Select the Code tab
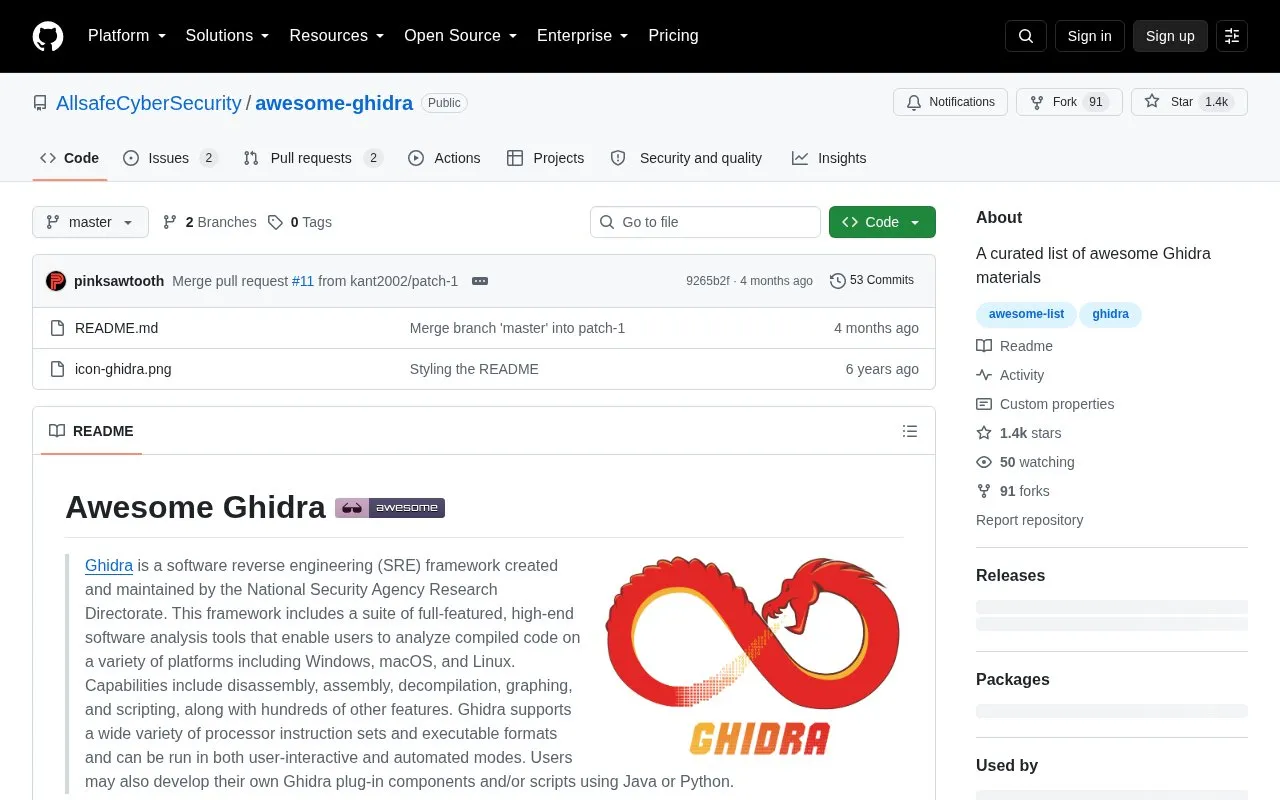 point(70,158)
